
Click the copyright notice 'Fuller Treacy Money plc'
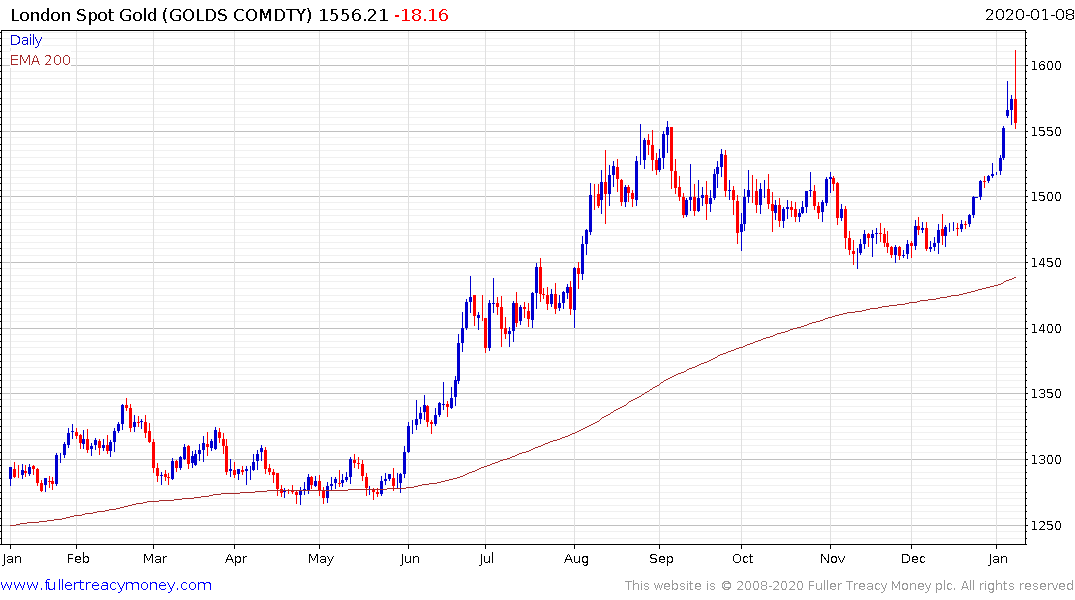point(882,586)
